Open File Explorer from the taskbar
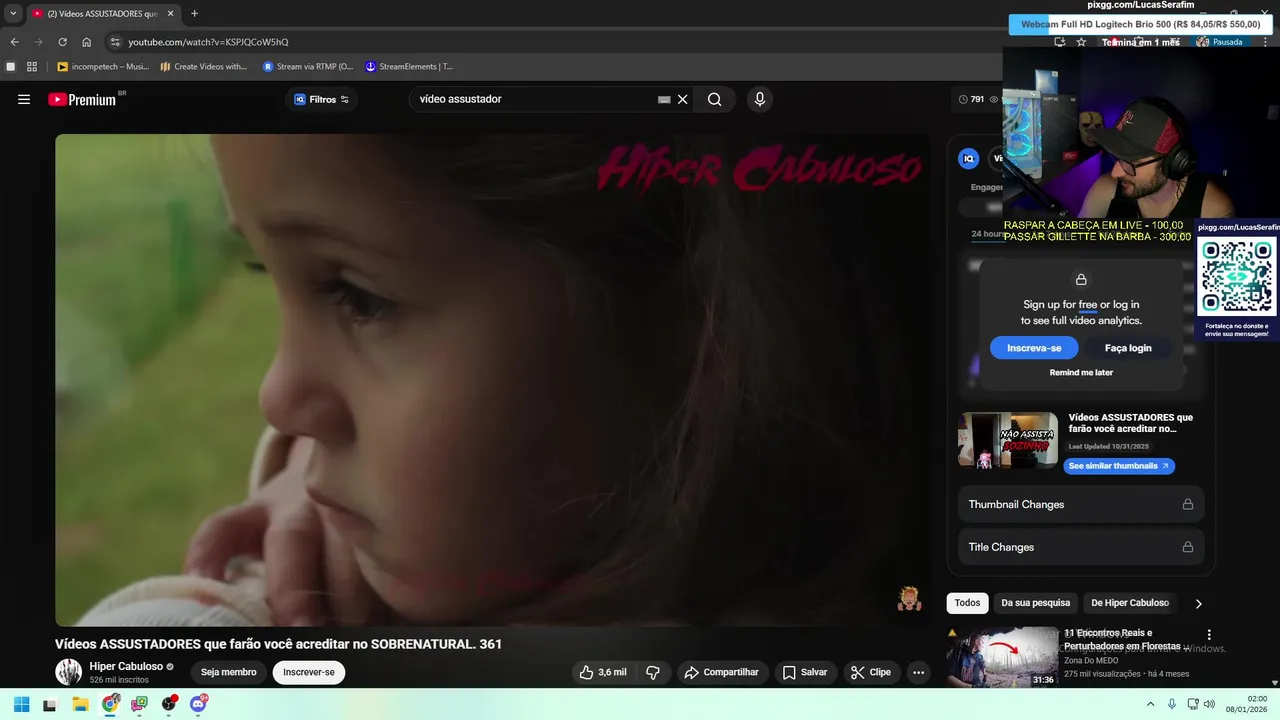The height and width of the screenshot is (720, 1280). click(80, 704)
